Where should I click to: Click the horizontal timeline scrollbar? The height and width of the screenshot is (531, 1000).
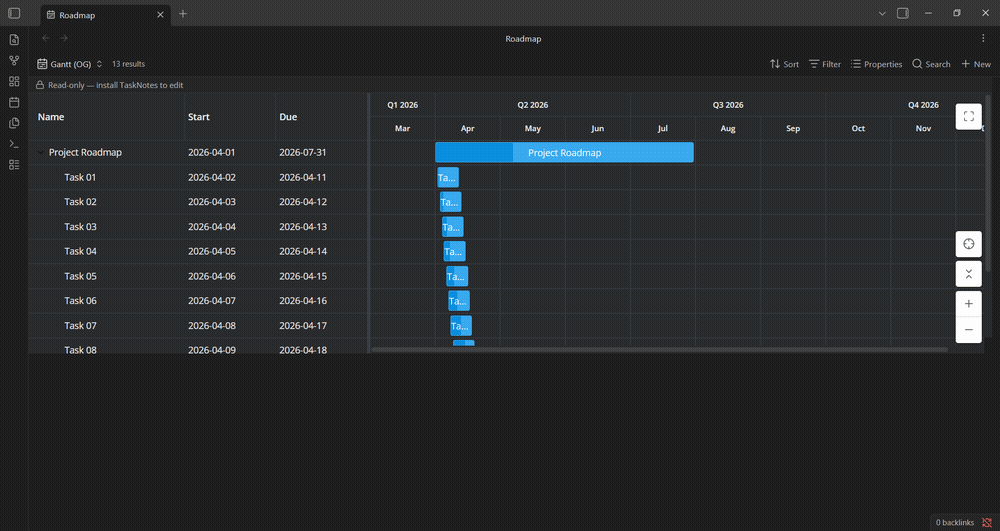tap(659, 349)
